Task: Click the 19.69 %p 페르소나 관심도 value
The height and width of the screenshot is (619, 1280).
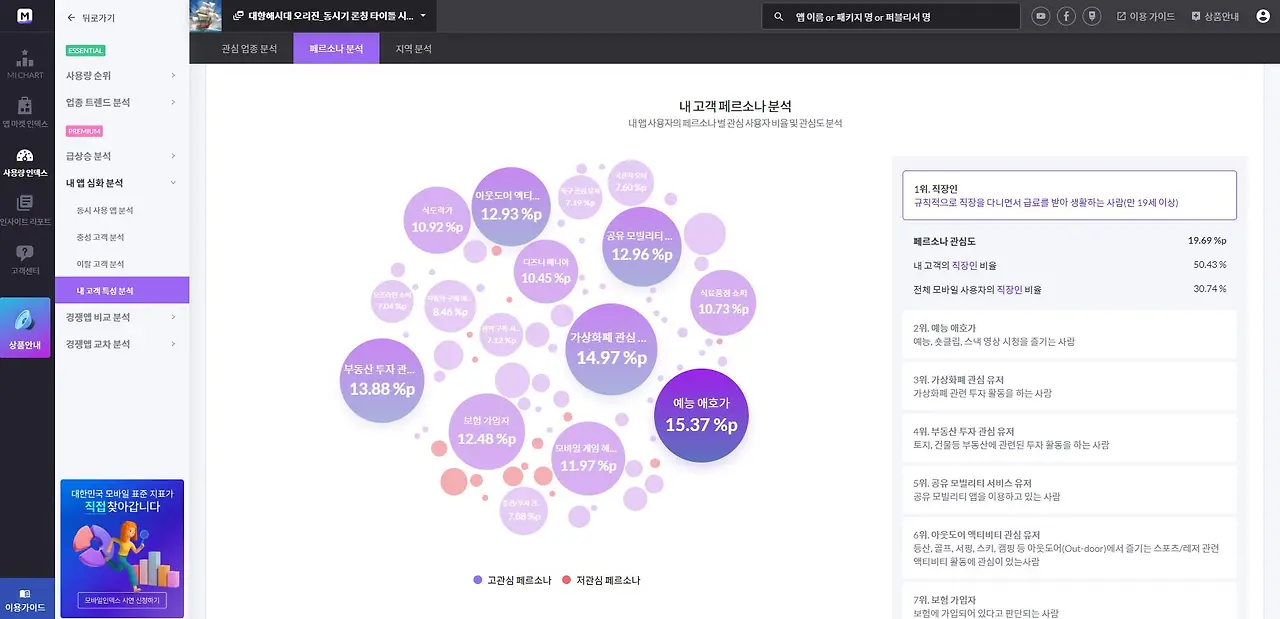Action: point(1206,241)
